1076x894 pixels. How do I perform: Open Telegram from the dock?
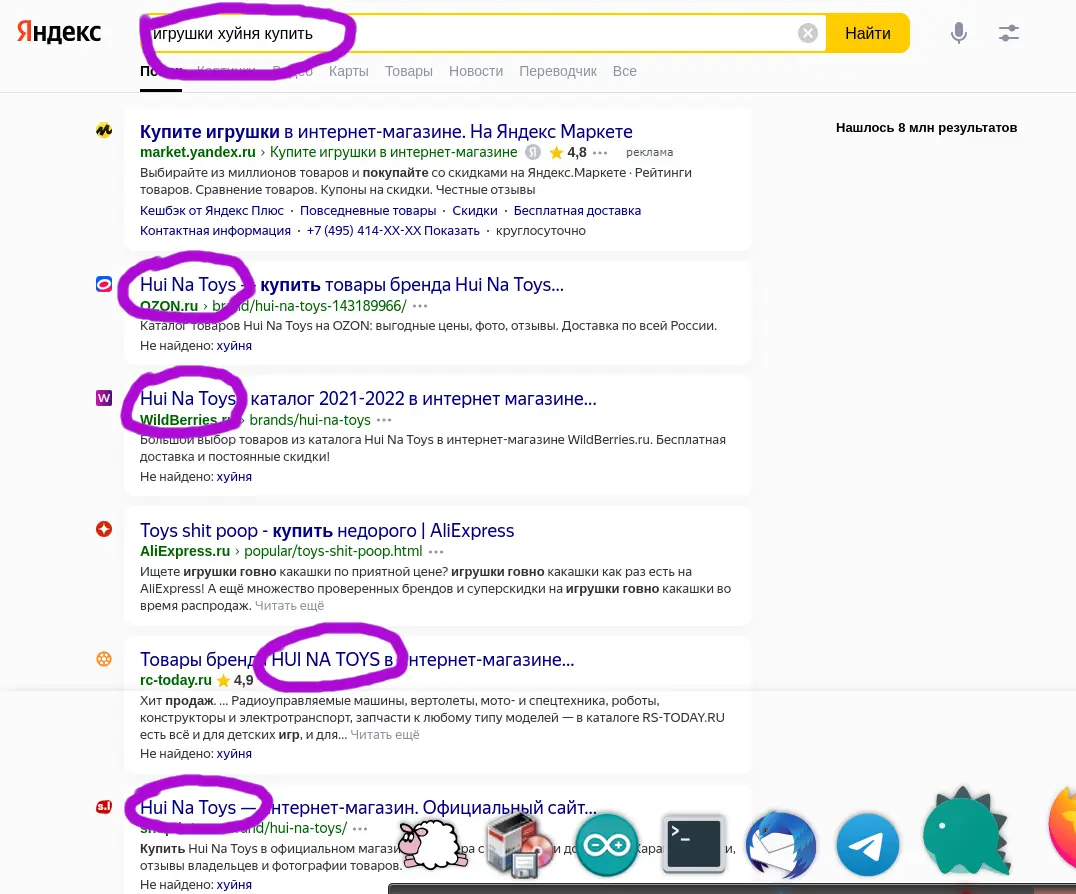pyautogui.click(x=867, y=843)
